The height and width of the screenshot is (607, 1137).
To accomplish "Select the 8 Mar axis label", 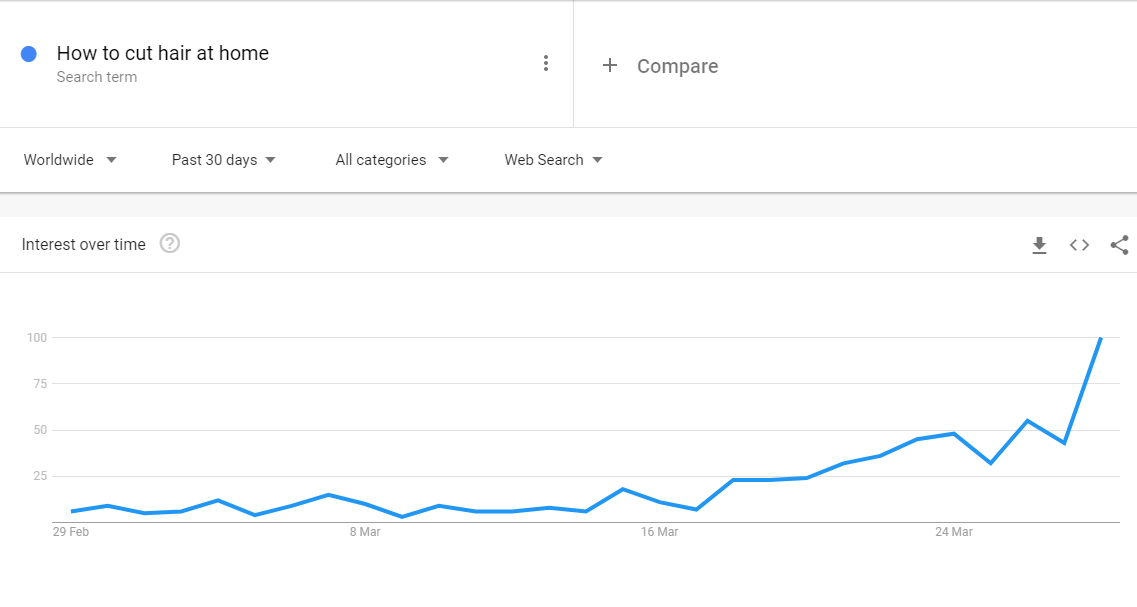I will [x=365, y=532].
